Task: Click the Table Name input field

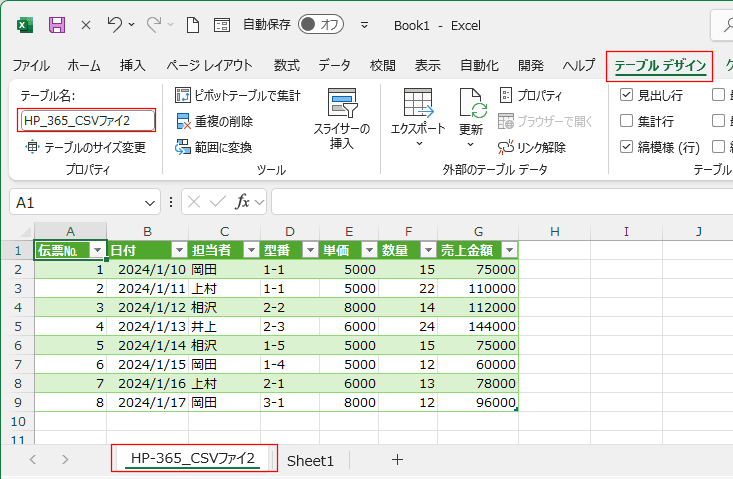Action: pos(87,121)
